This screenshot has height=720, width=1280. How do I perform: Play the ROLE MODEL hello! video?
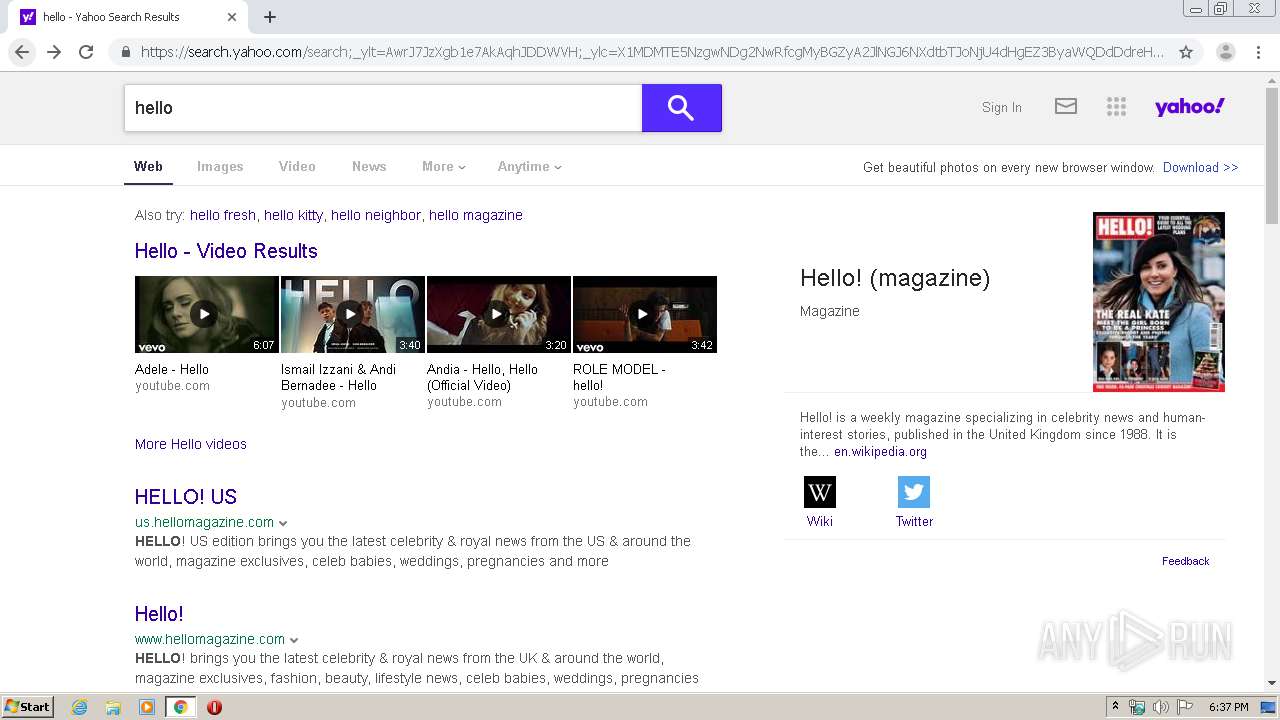[645, 314]
